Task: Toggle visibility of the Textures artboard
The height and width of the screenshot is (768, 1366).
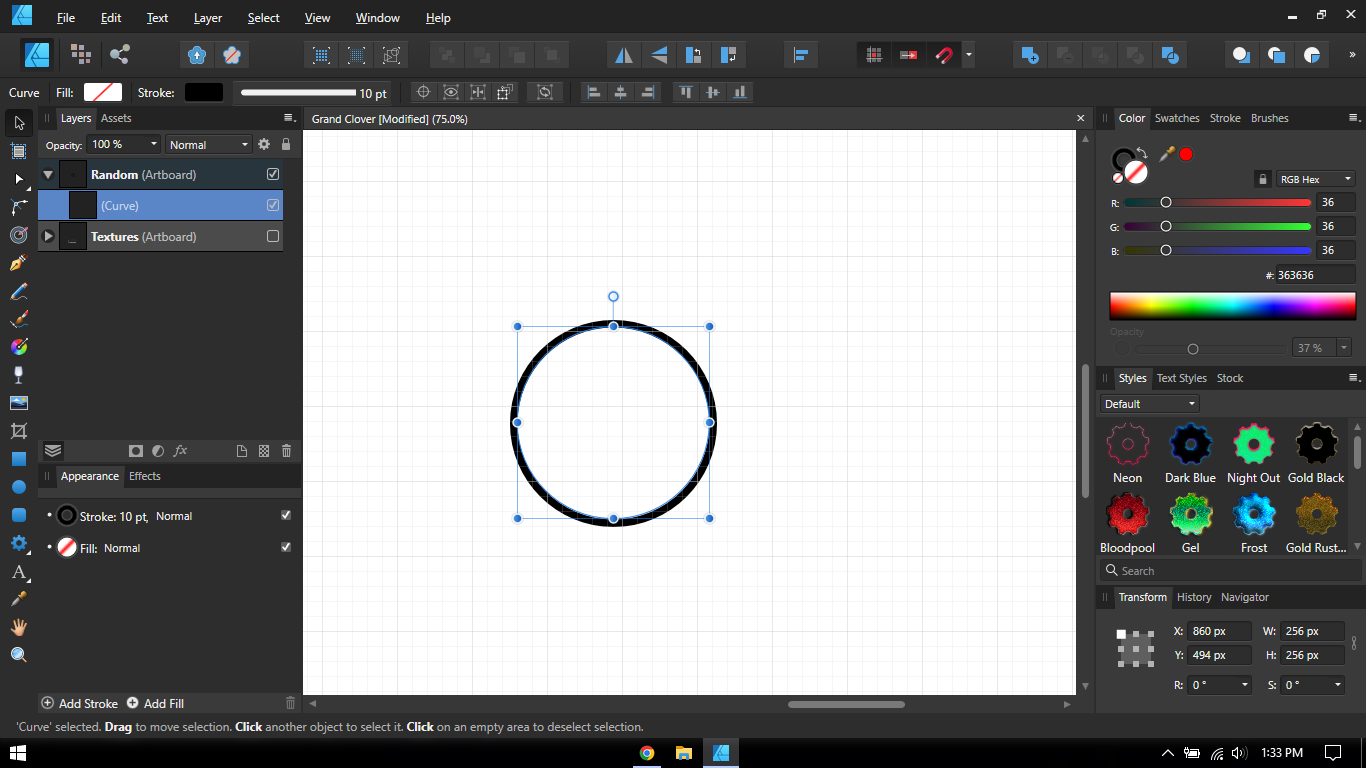Action: (272, 236)
